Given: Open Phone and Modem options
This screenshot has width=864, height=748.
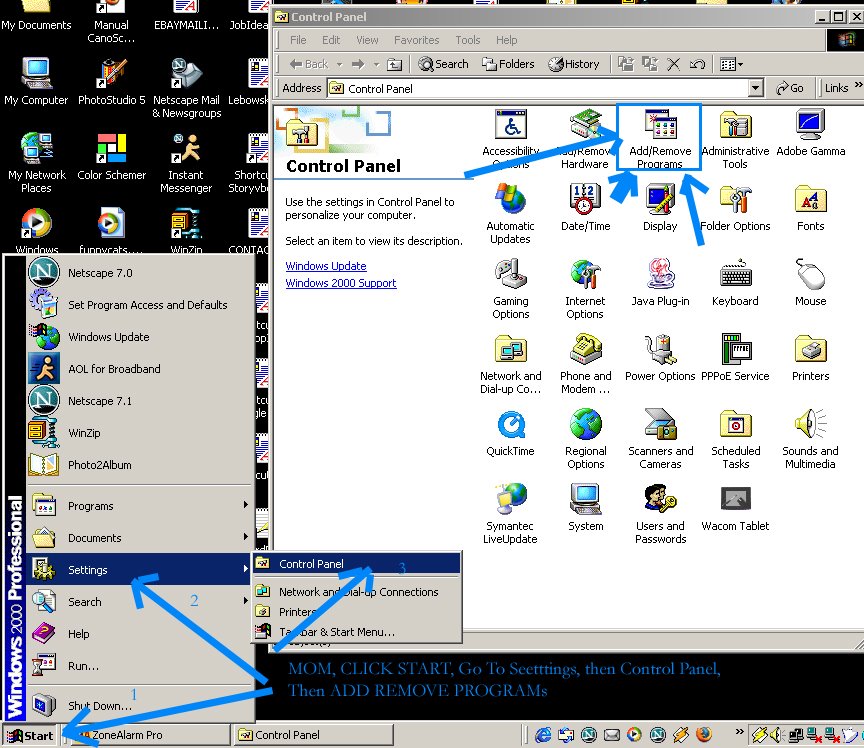Looking at the screenshot, I should coord(585,364).
